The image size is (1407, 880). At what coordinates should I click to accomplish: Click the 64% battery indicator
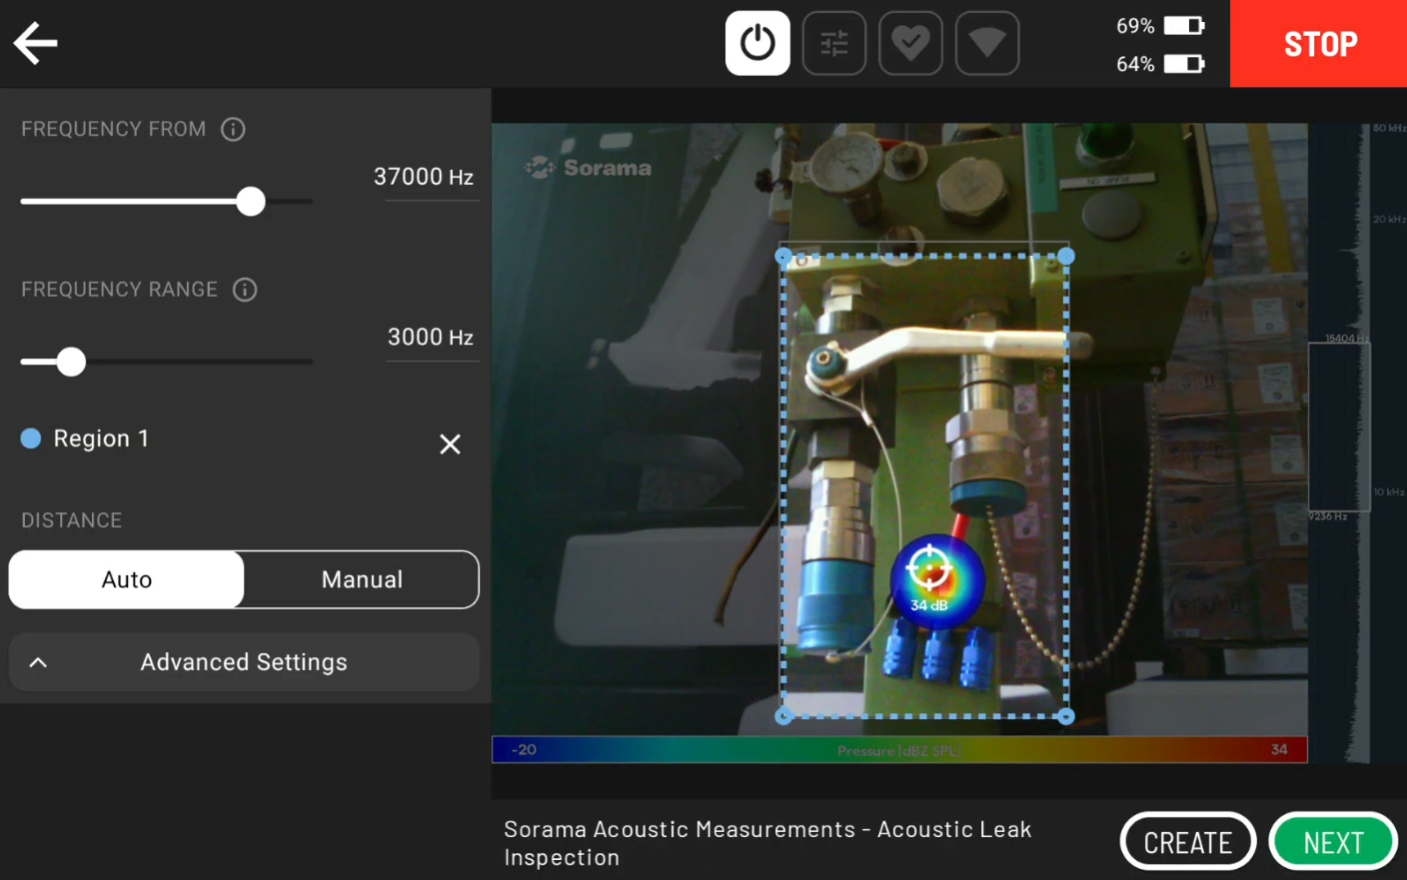tap(1160, 64)
